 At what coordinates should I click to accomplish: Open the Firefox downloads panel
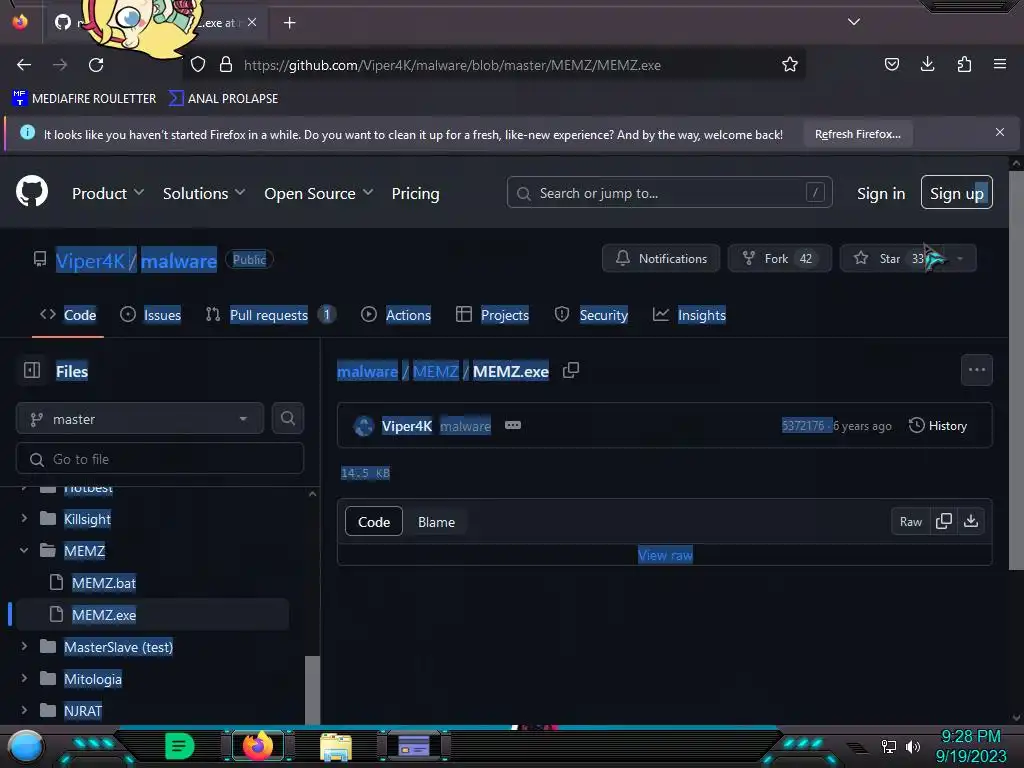(927, 65)
